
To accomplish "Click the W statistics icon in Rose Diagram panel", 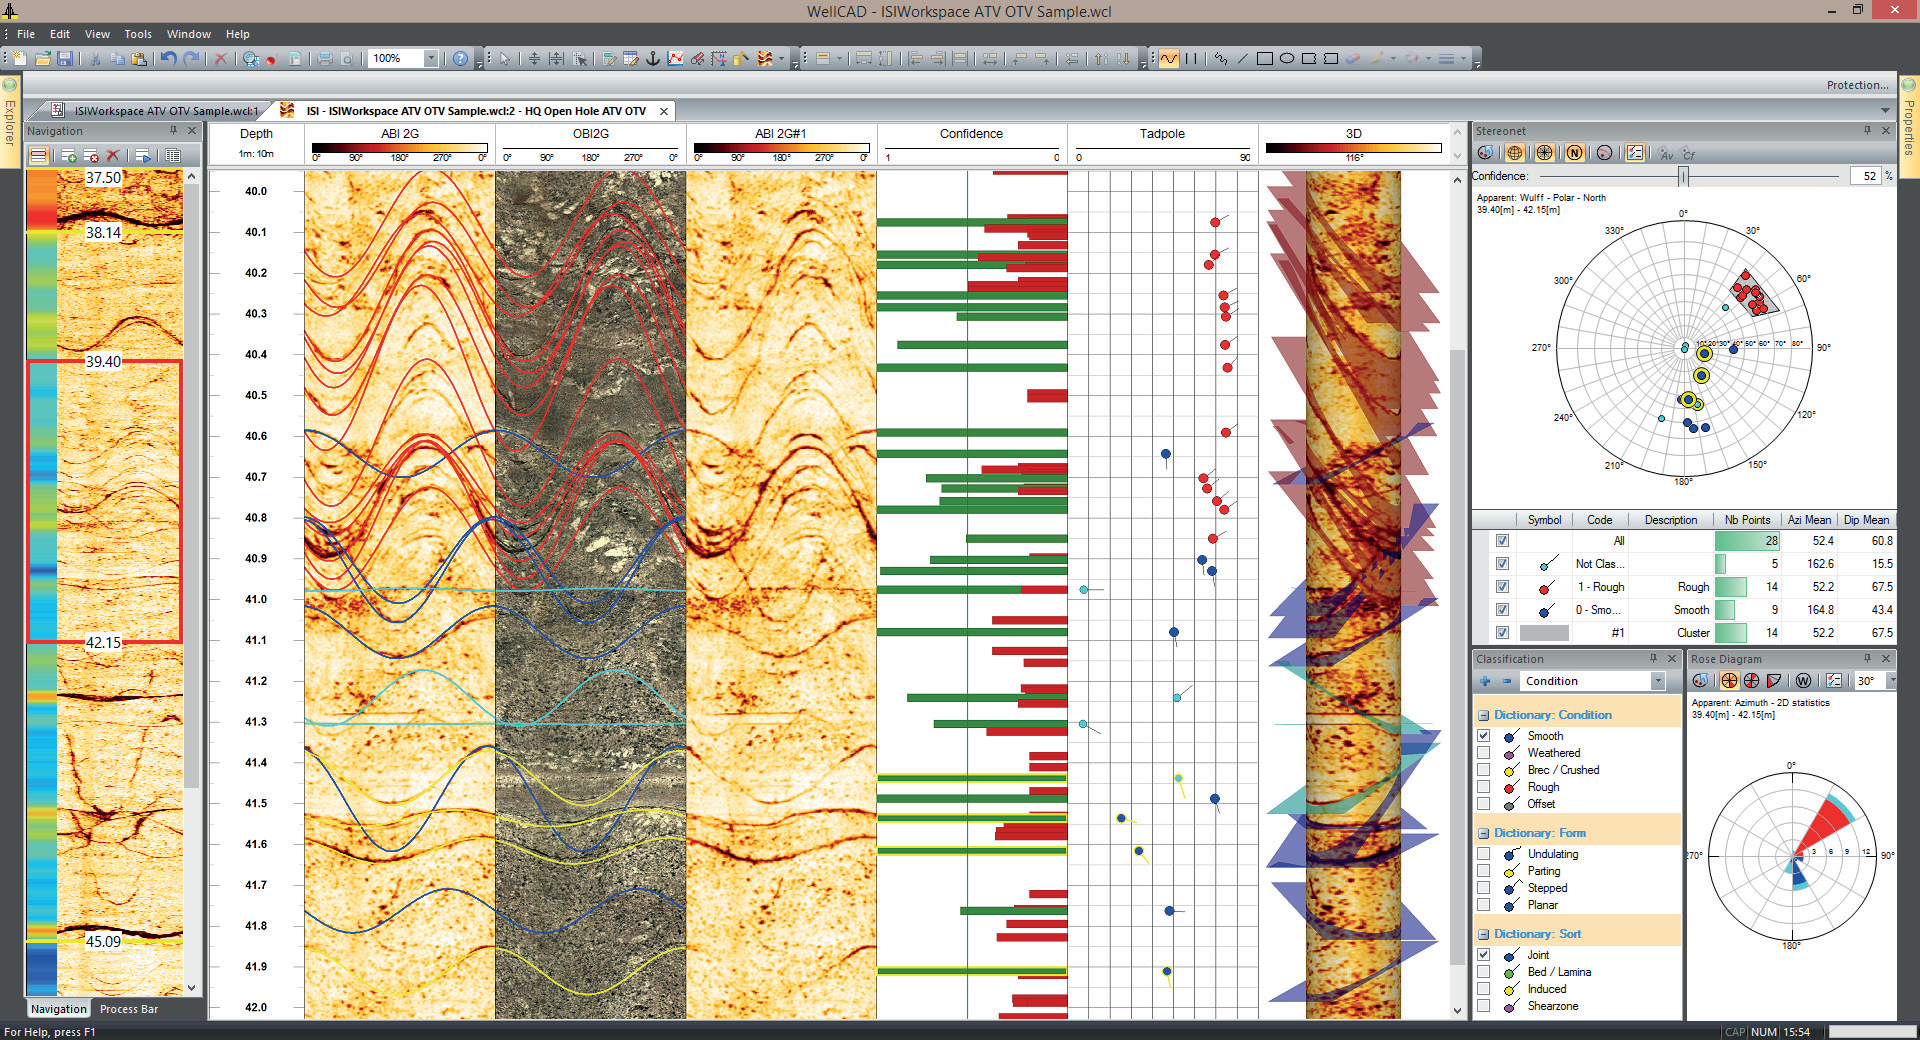I will tap(1803, 681).
